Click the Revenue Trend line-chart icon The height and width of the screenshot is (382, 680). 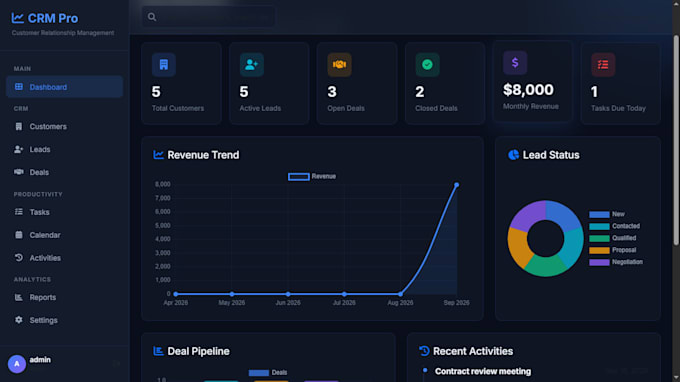[158, 155]
